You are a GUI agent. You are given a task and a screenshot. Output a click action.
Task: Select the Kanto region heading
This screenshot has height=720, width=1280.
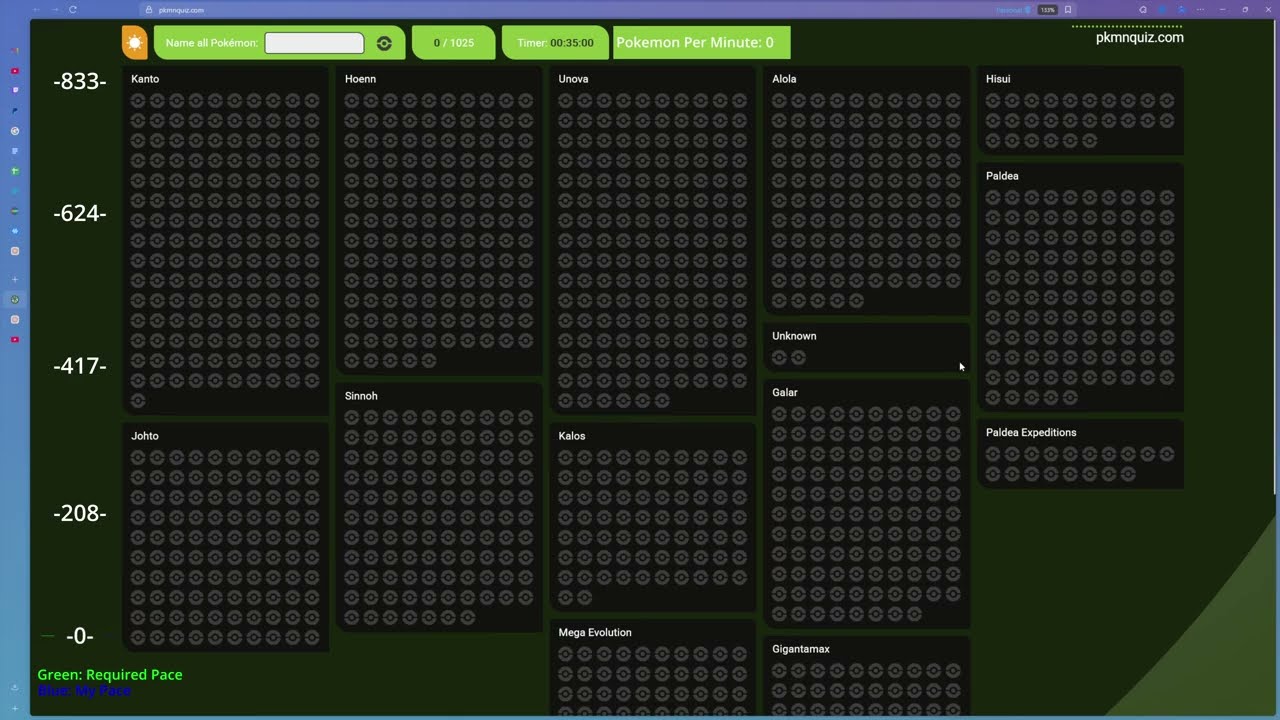(145, 79)
